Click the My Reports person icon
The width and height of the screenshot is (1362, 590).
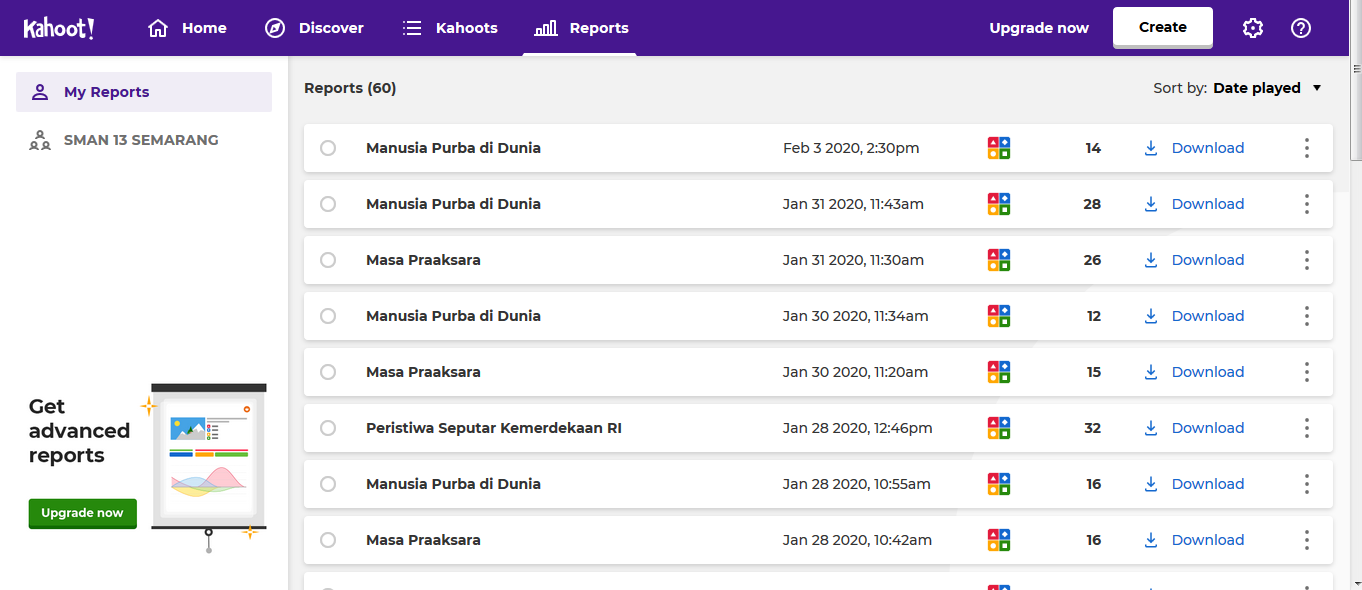click(40, 92)
